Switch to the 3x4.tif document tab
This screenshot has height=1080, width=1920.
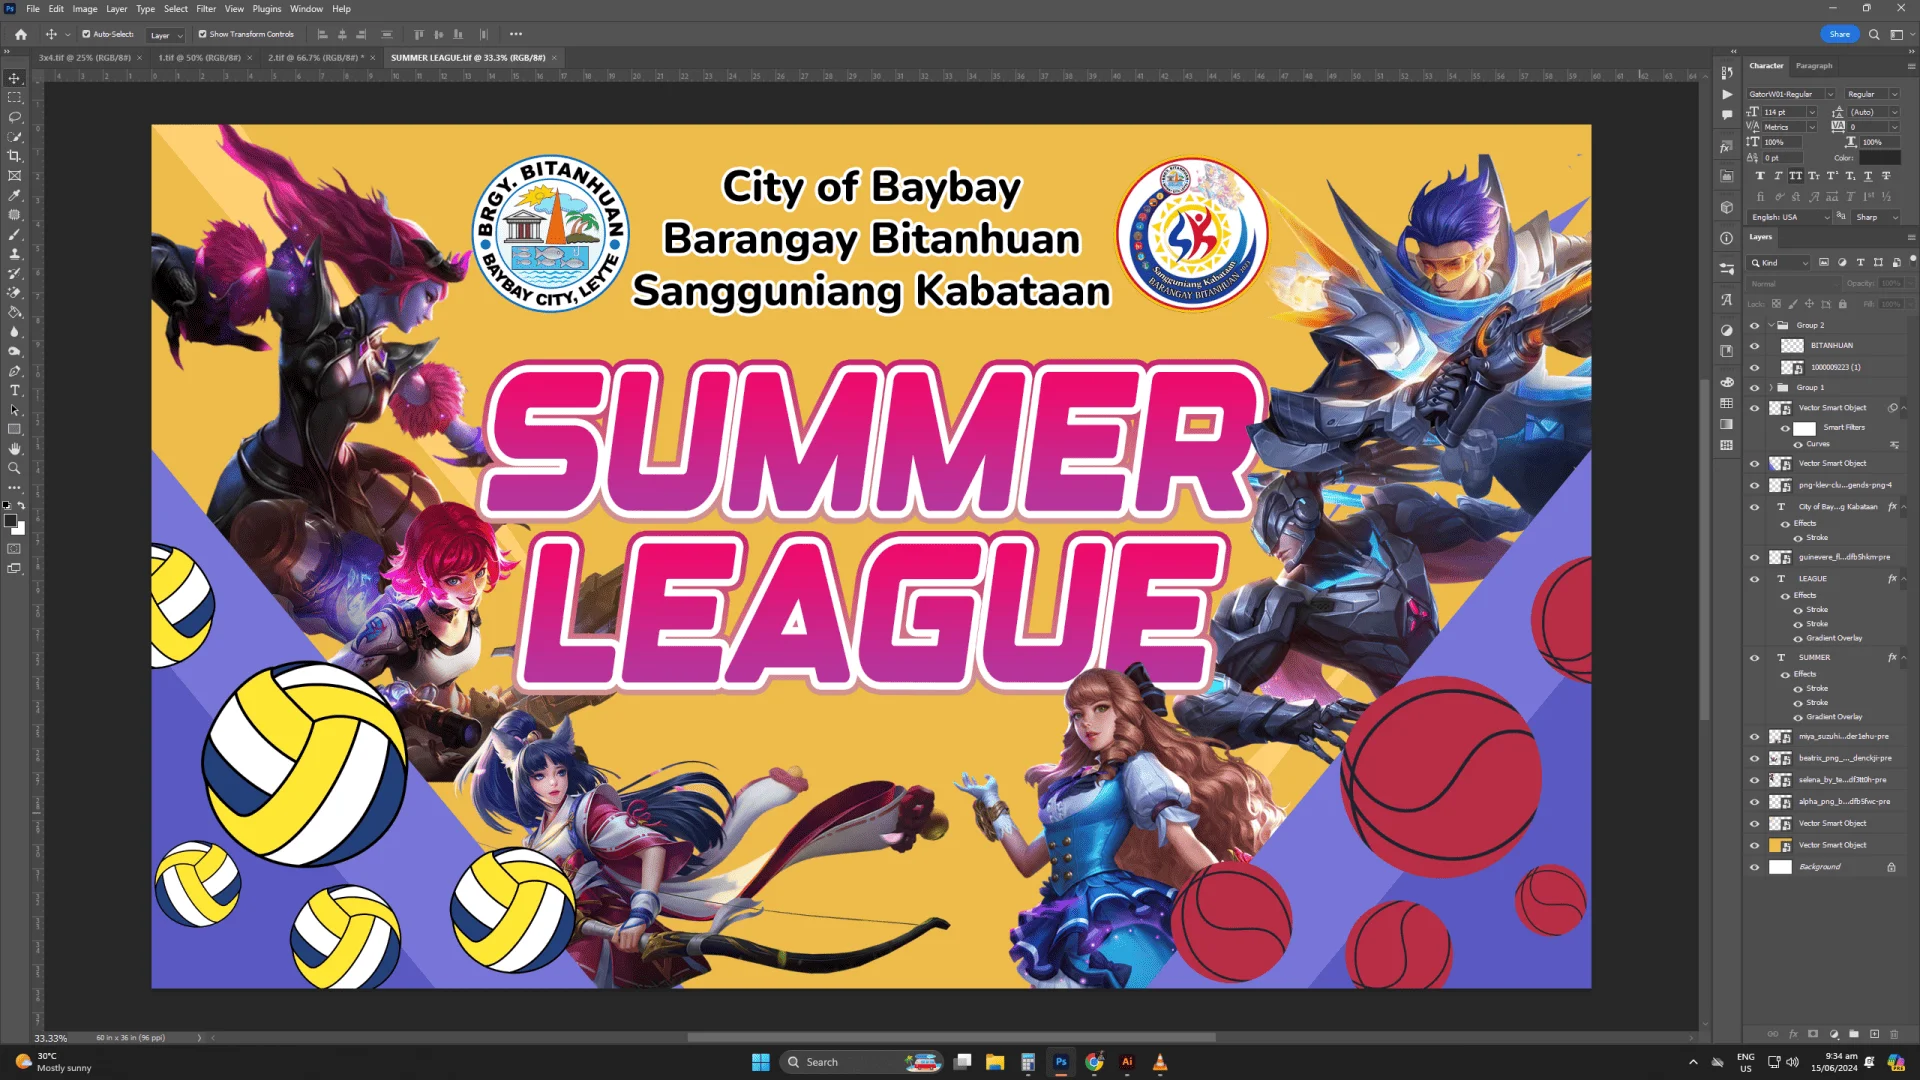pos(85,58)
